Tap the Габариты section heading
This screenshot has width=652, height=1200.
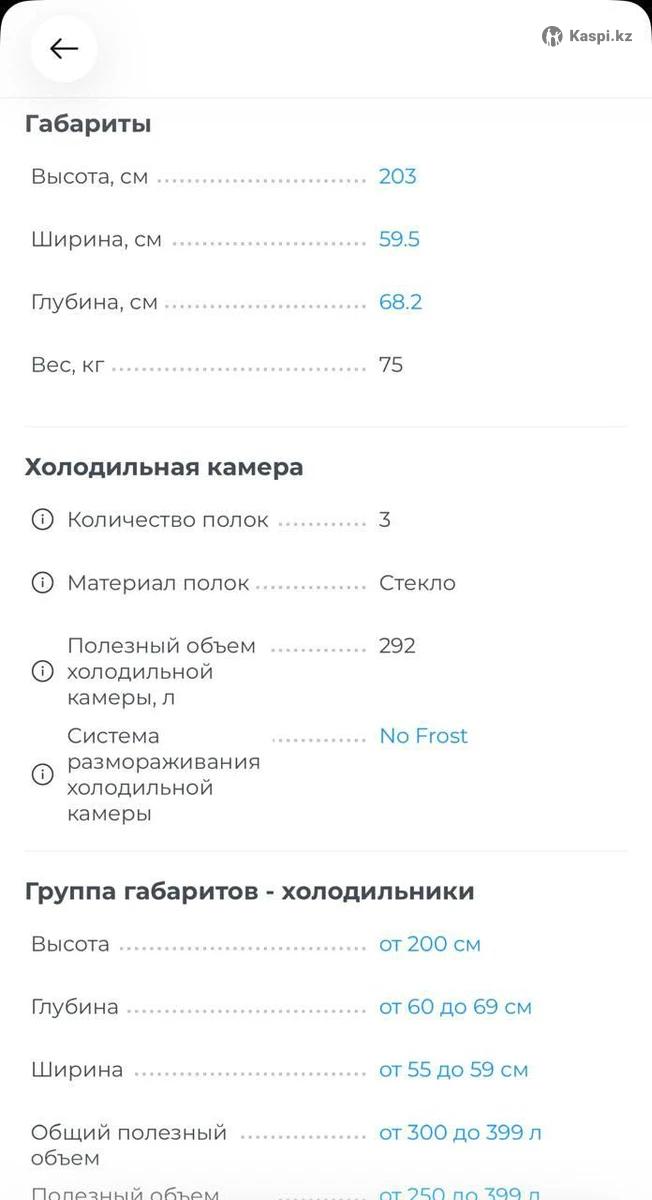pos(88,125)
